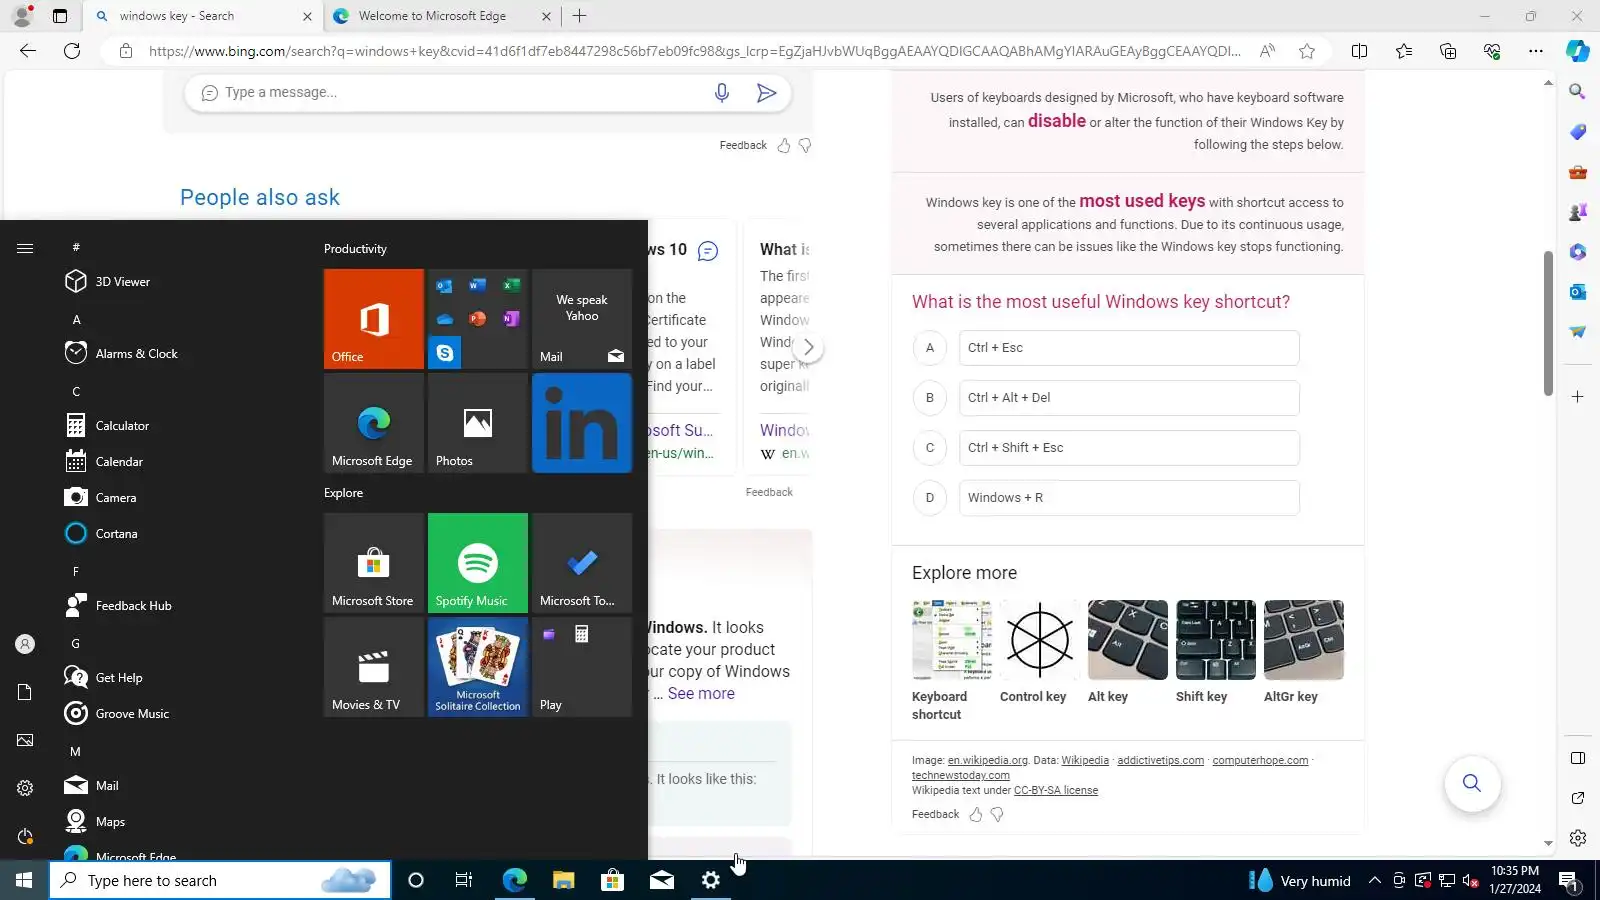Launch Microsoft Solitaire Collection tile

tap(478, 667)
